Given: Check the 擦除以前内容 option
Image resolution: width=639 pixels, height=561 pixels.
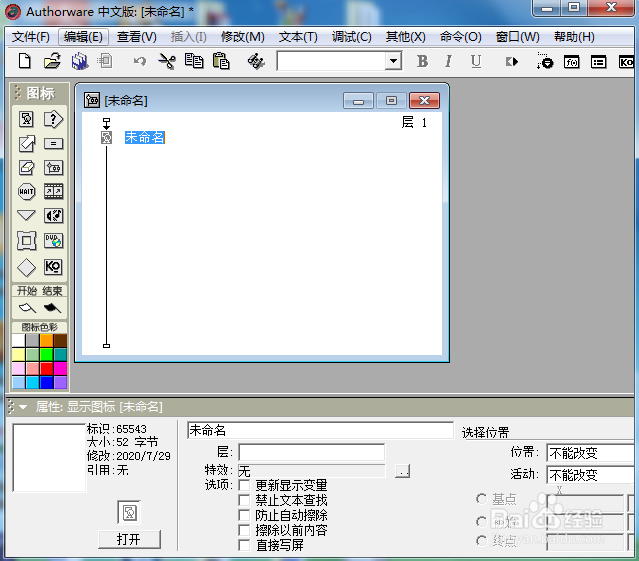Looking at the screenshot, I should pyautogui.click(x=244, y=530).
